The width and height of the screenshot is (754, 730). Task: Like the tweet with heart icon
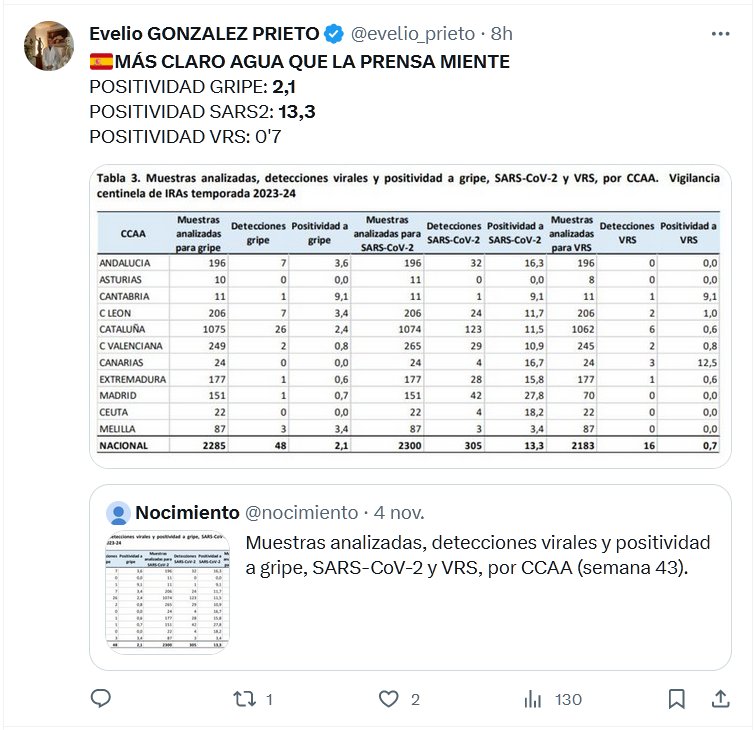[389, 699]
